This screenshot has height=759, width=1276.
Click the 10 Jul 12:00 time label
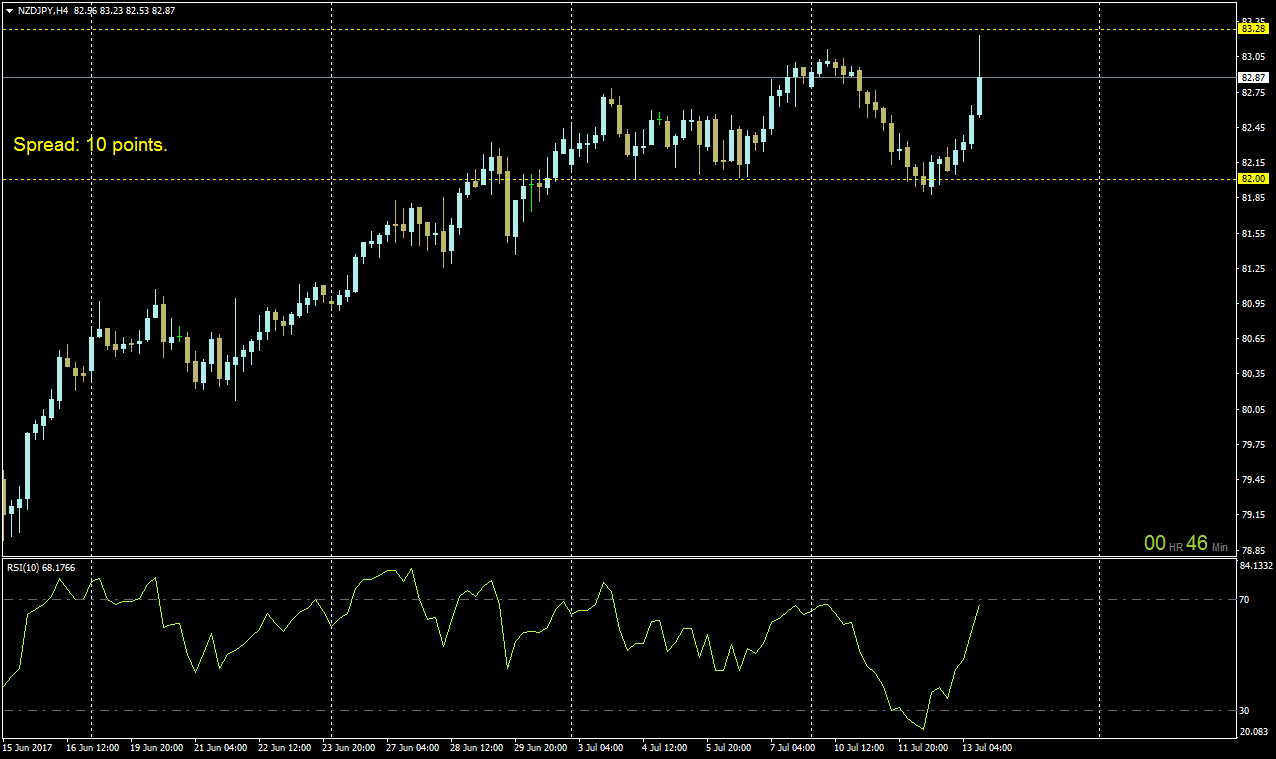coord(860,747)
